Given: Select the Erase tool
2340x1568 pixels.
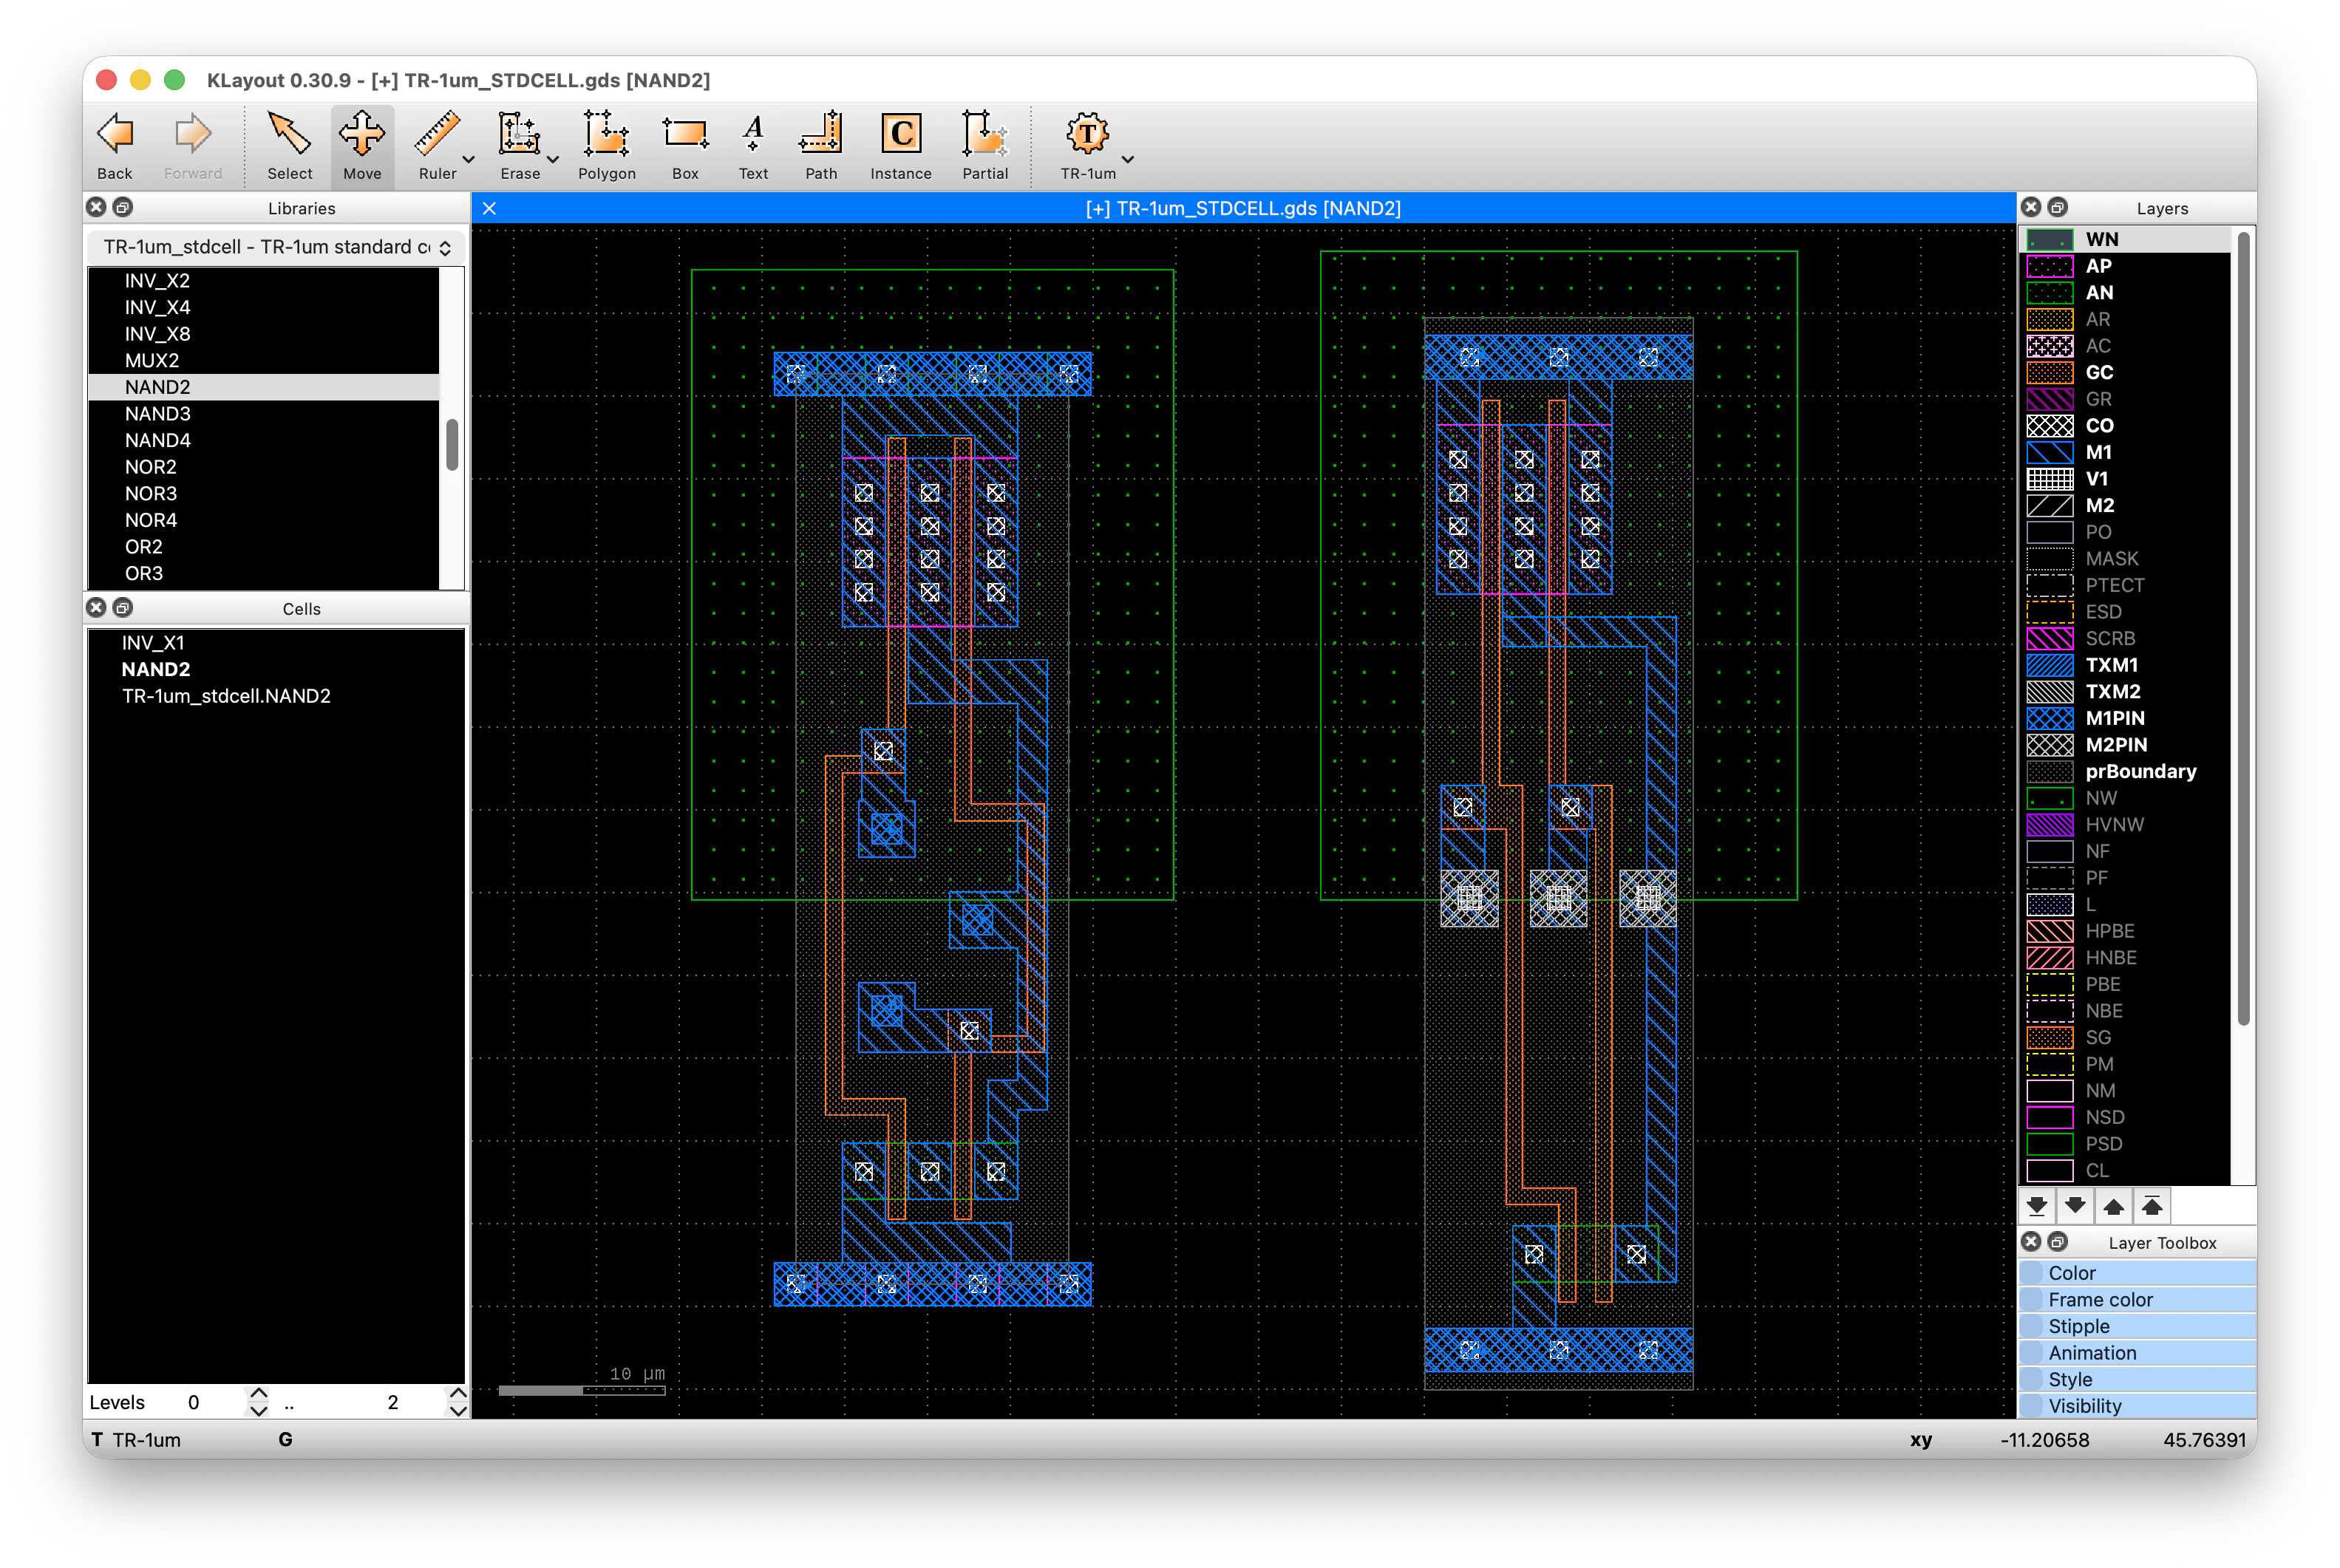Looking at the screenshot, I should coord(520,146).
